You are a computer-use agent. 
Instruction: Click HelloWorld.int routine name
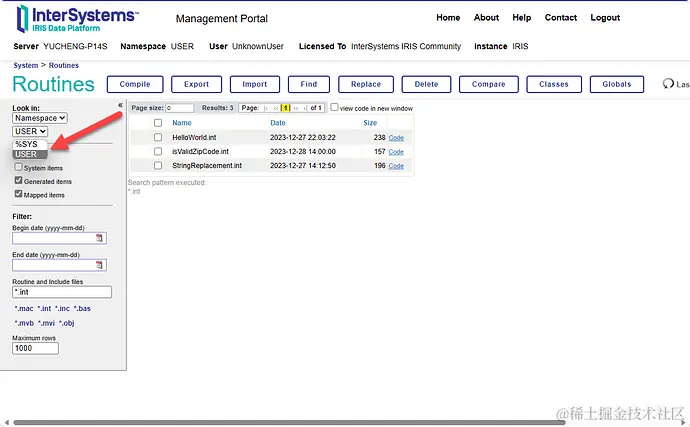194,137
